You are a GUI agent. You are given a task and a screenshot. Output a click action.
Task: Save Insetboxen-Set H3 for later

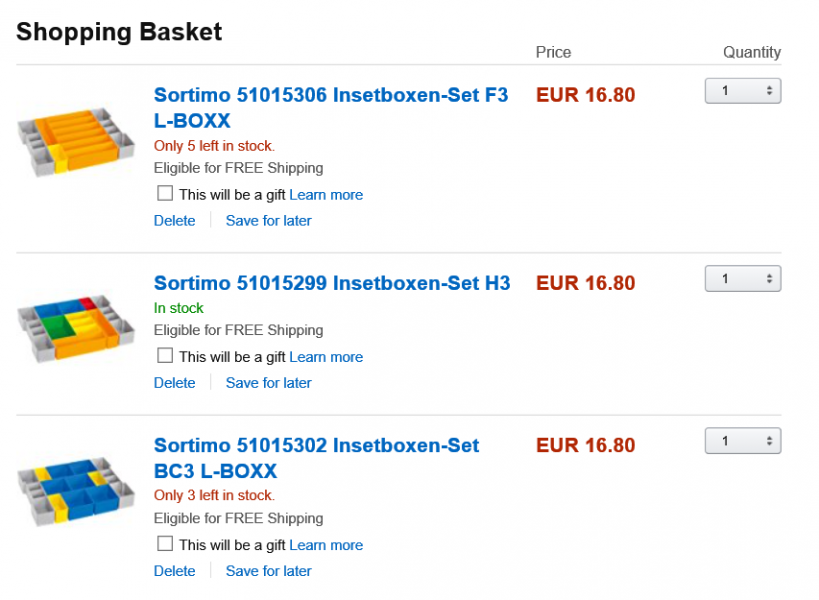268,383
